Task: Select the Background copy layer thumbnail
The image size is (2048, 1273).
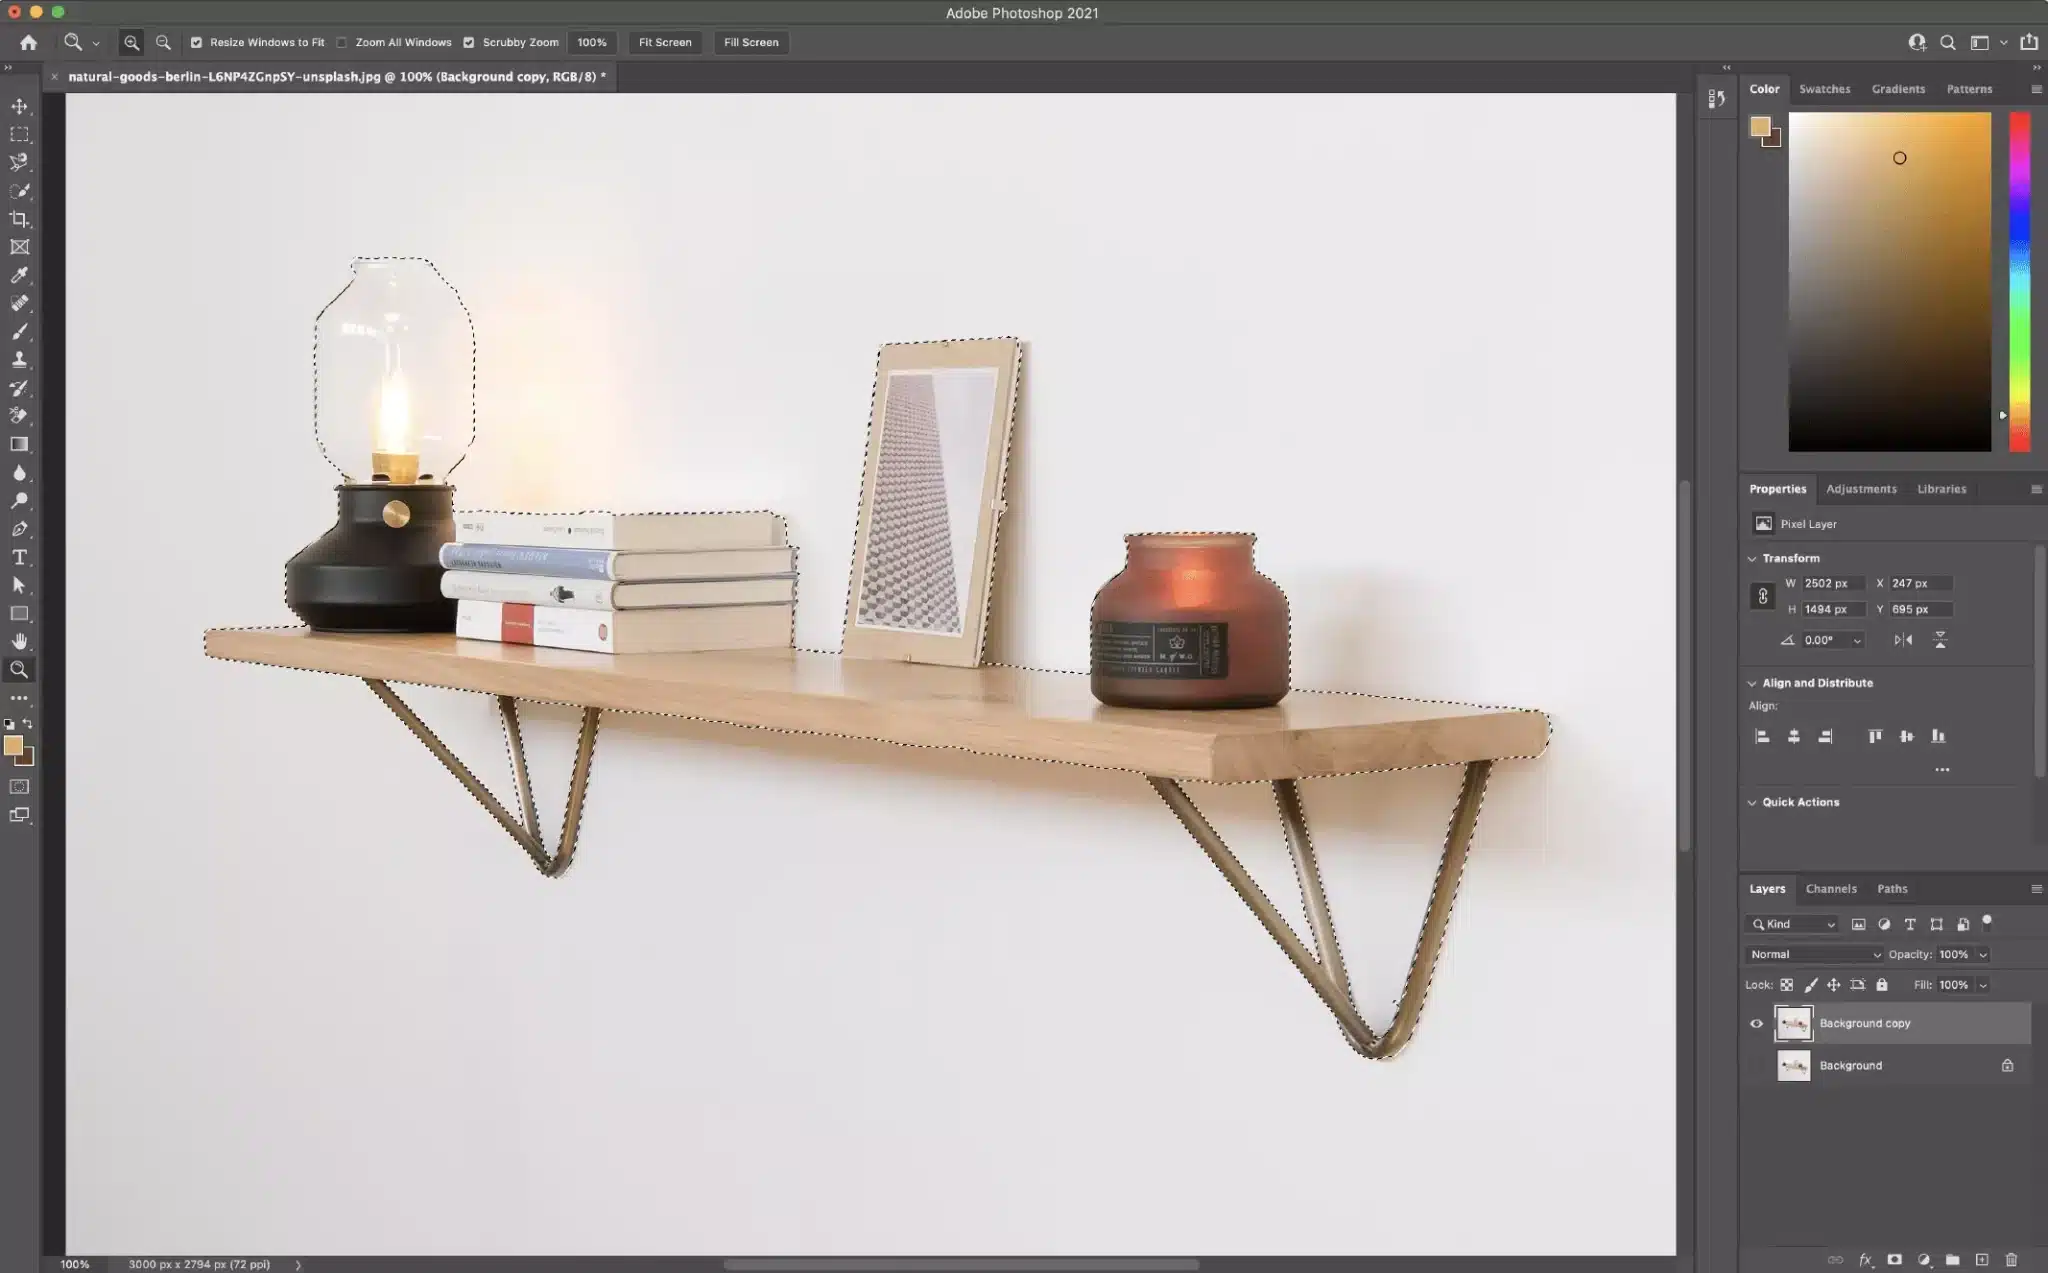Action: (x=1793, y=1024)
